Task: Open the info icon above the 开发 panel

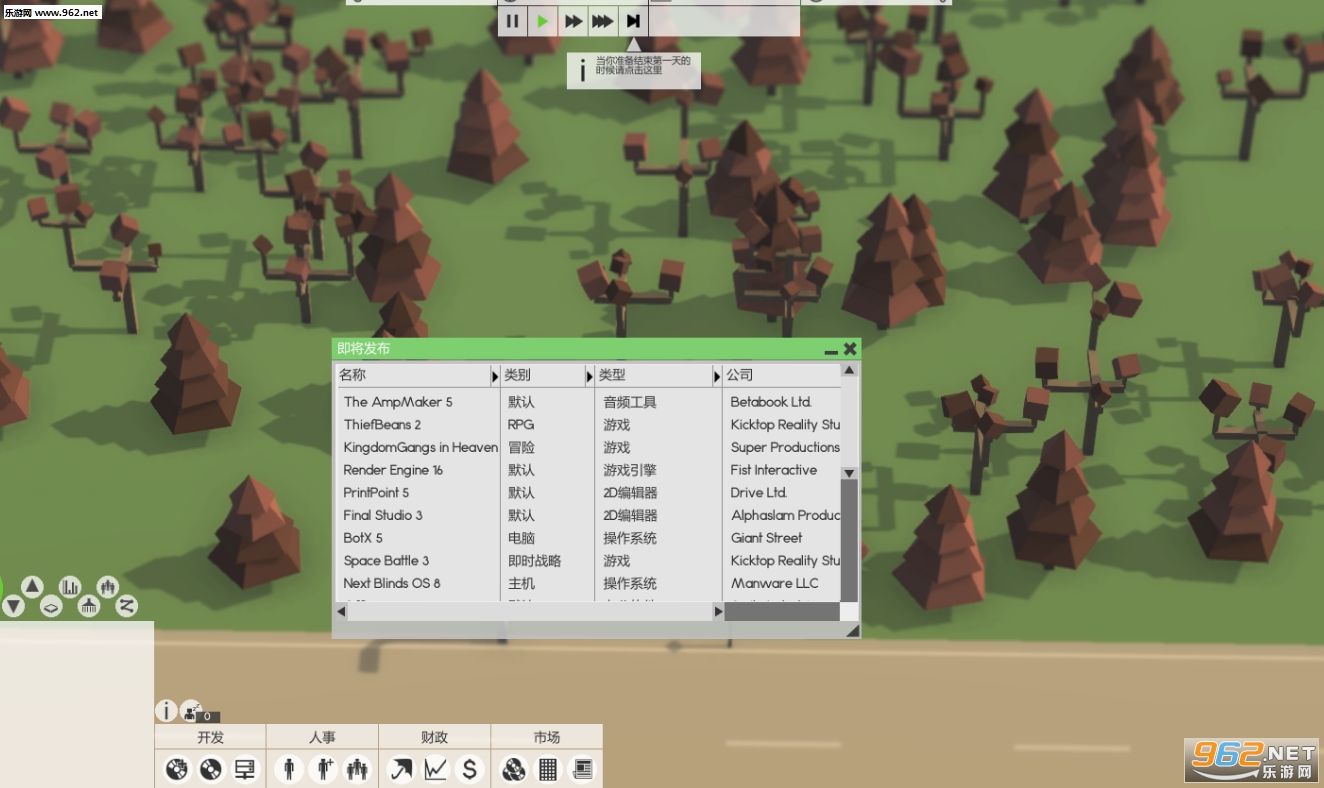Action: 166,711
